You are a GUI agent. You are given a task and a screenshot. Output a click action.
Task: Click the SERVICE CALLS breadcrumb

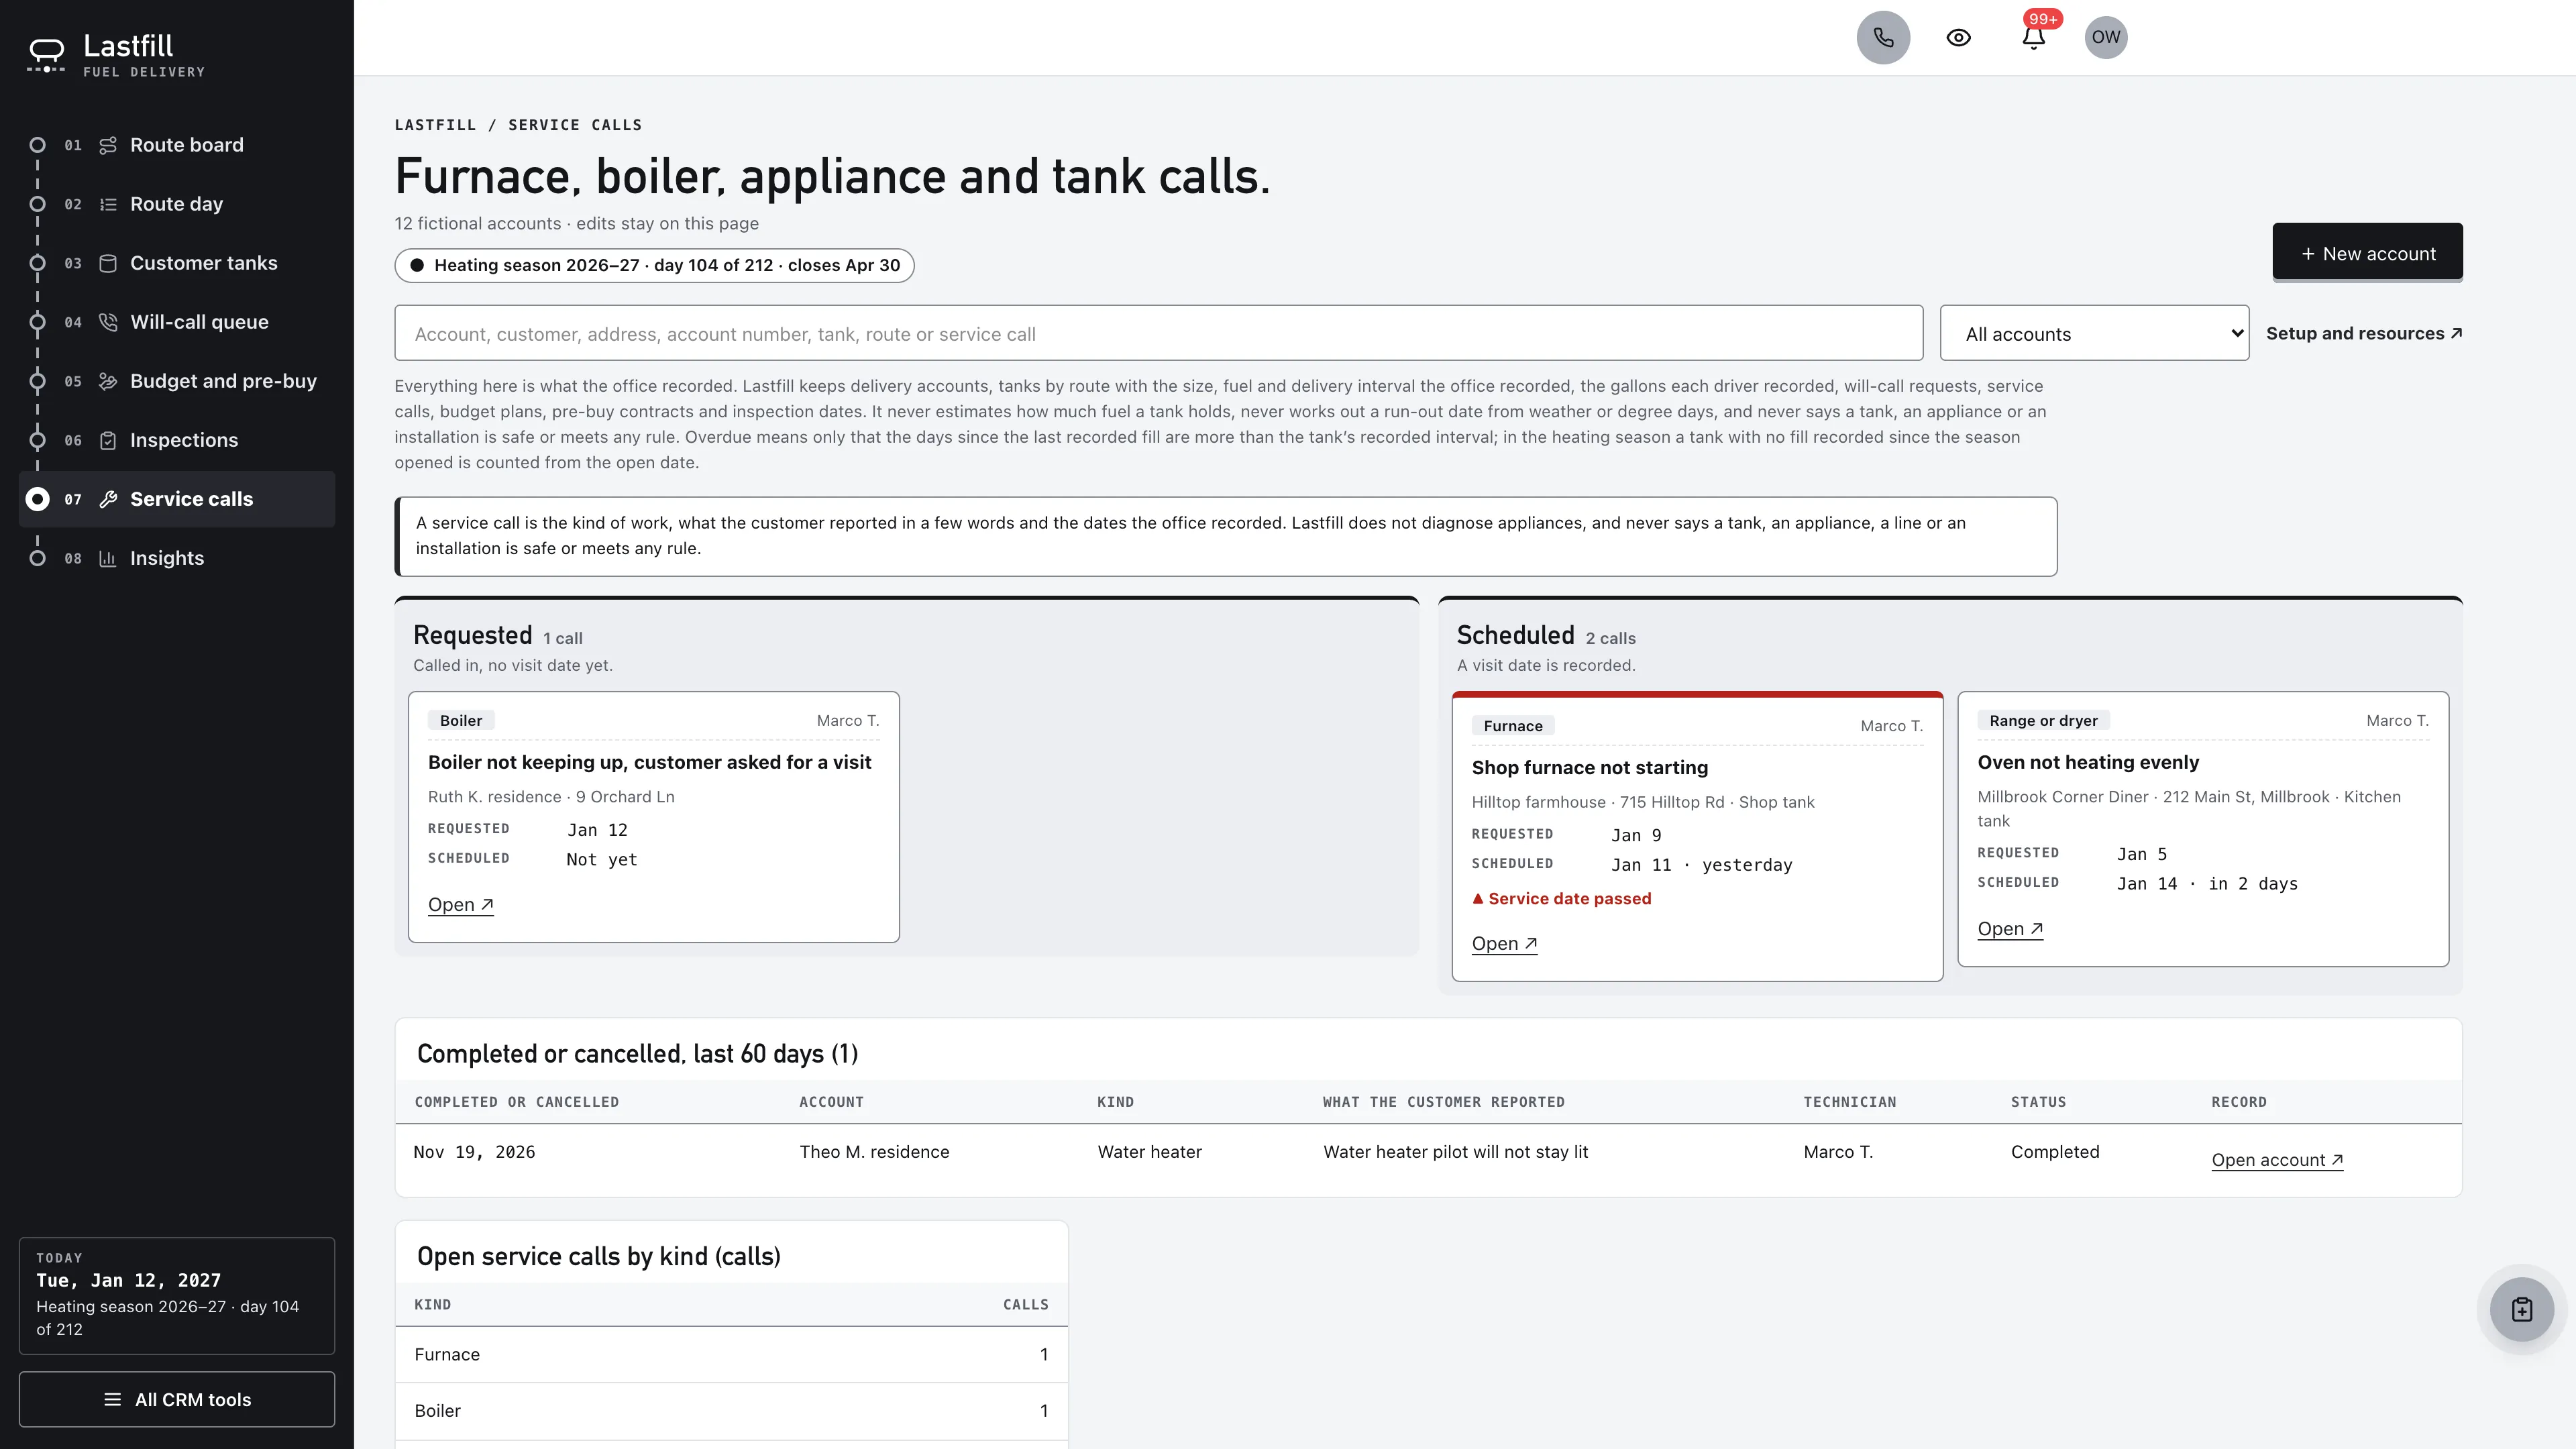[575, 125]
